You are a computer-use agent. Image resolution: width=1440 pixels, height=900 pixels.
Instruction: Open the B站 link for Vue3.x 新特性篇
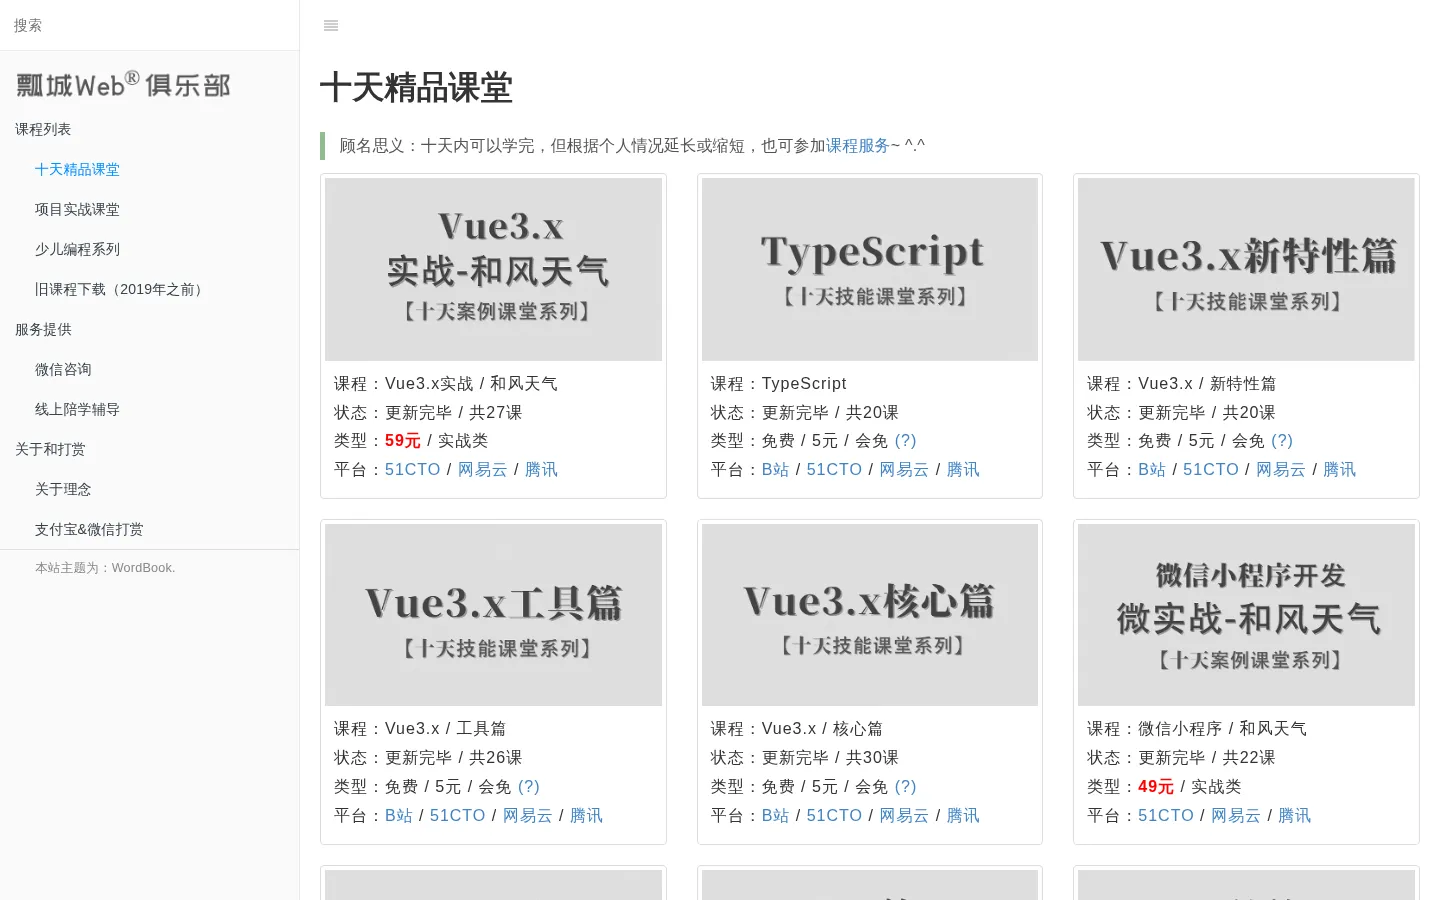pyautogui.click(x=1152, y=470)
